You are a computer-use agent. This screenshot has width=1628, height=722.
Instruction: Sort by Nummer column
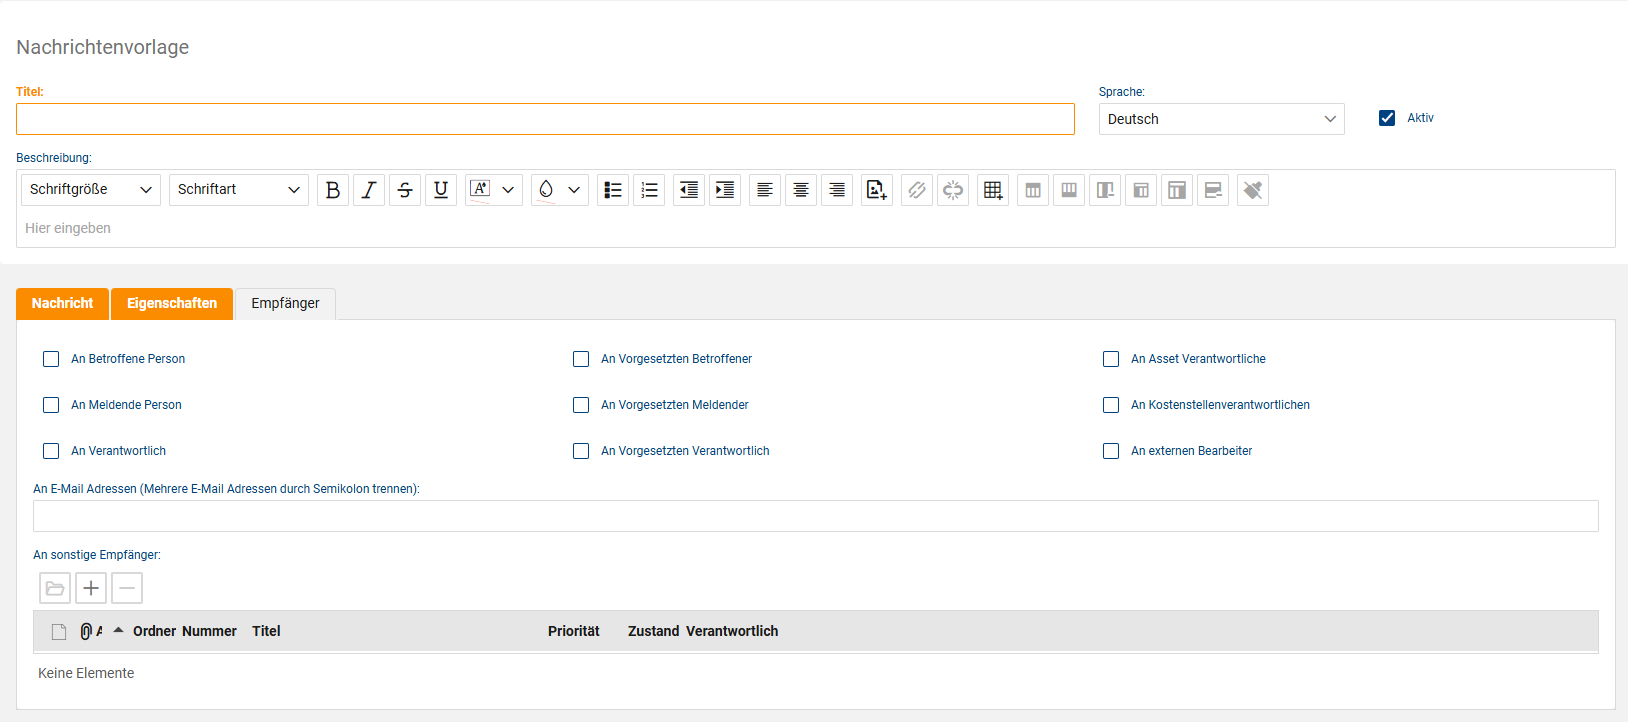(x=209, y=631)
